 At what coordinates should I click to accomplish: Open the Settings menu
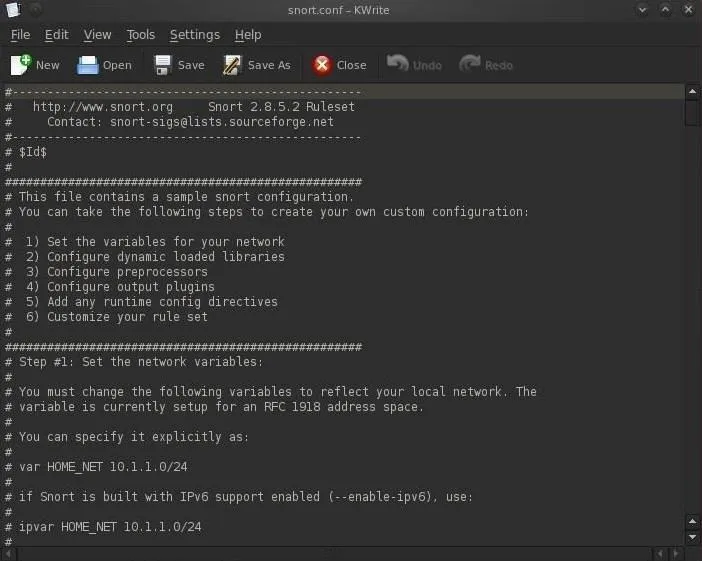(195, 35)
